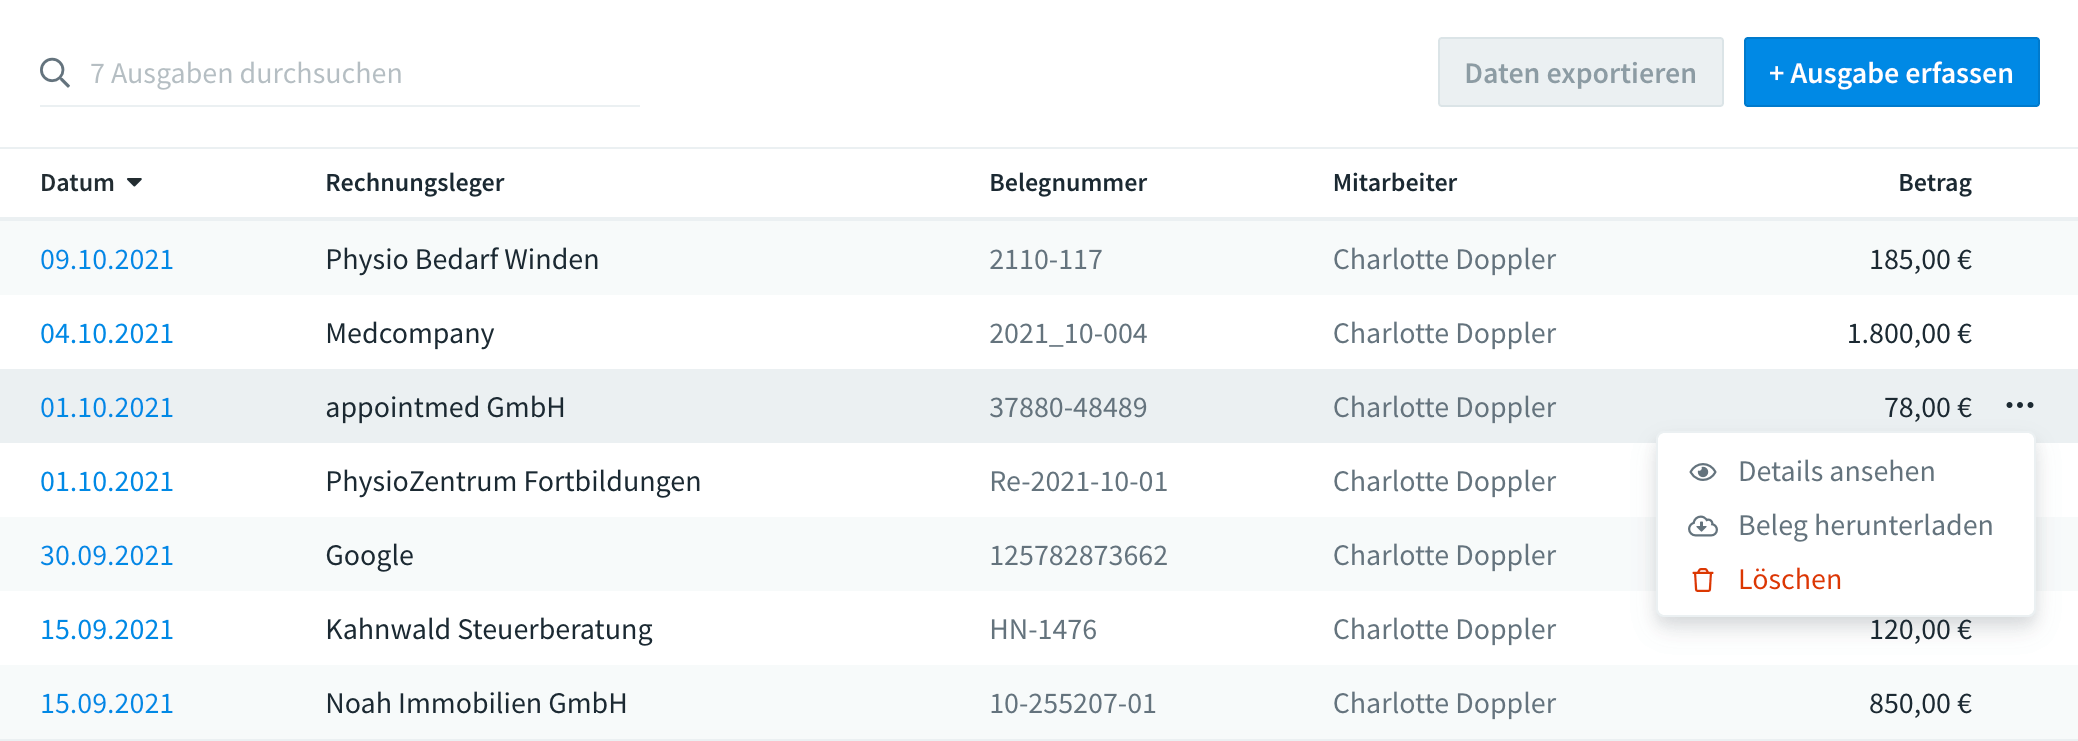Open expense dated 09.10.2021
This screenshot has width=2078, height=741.
click(107, 260)
